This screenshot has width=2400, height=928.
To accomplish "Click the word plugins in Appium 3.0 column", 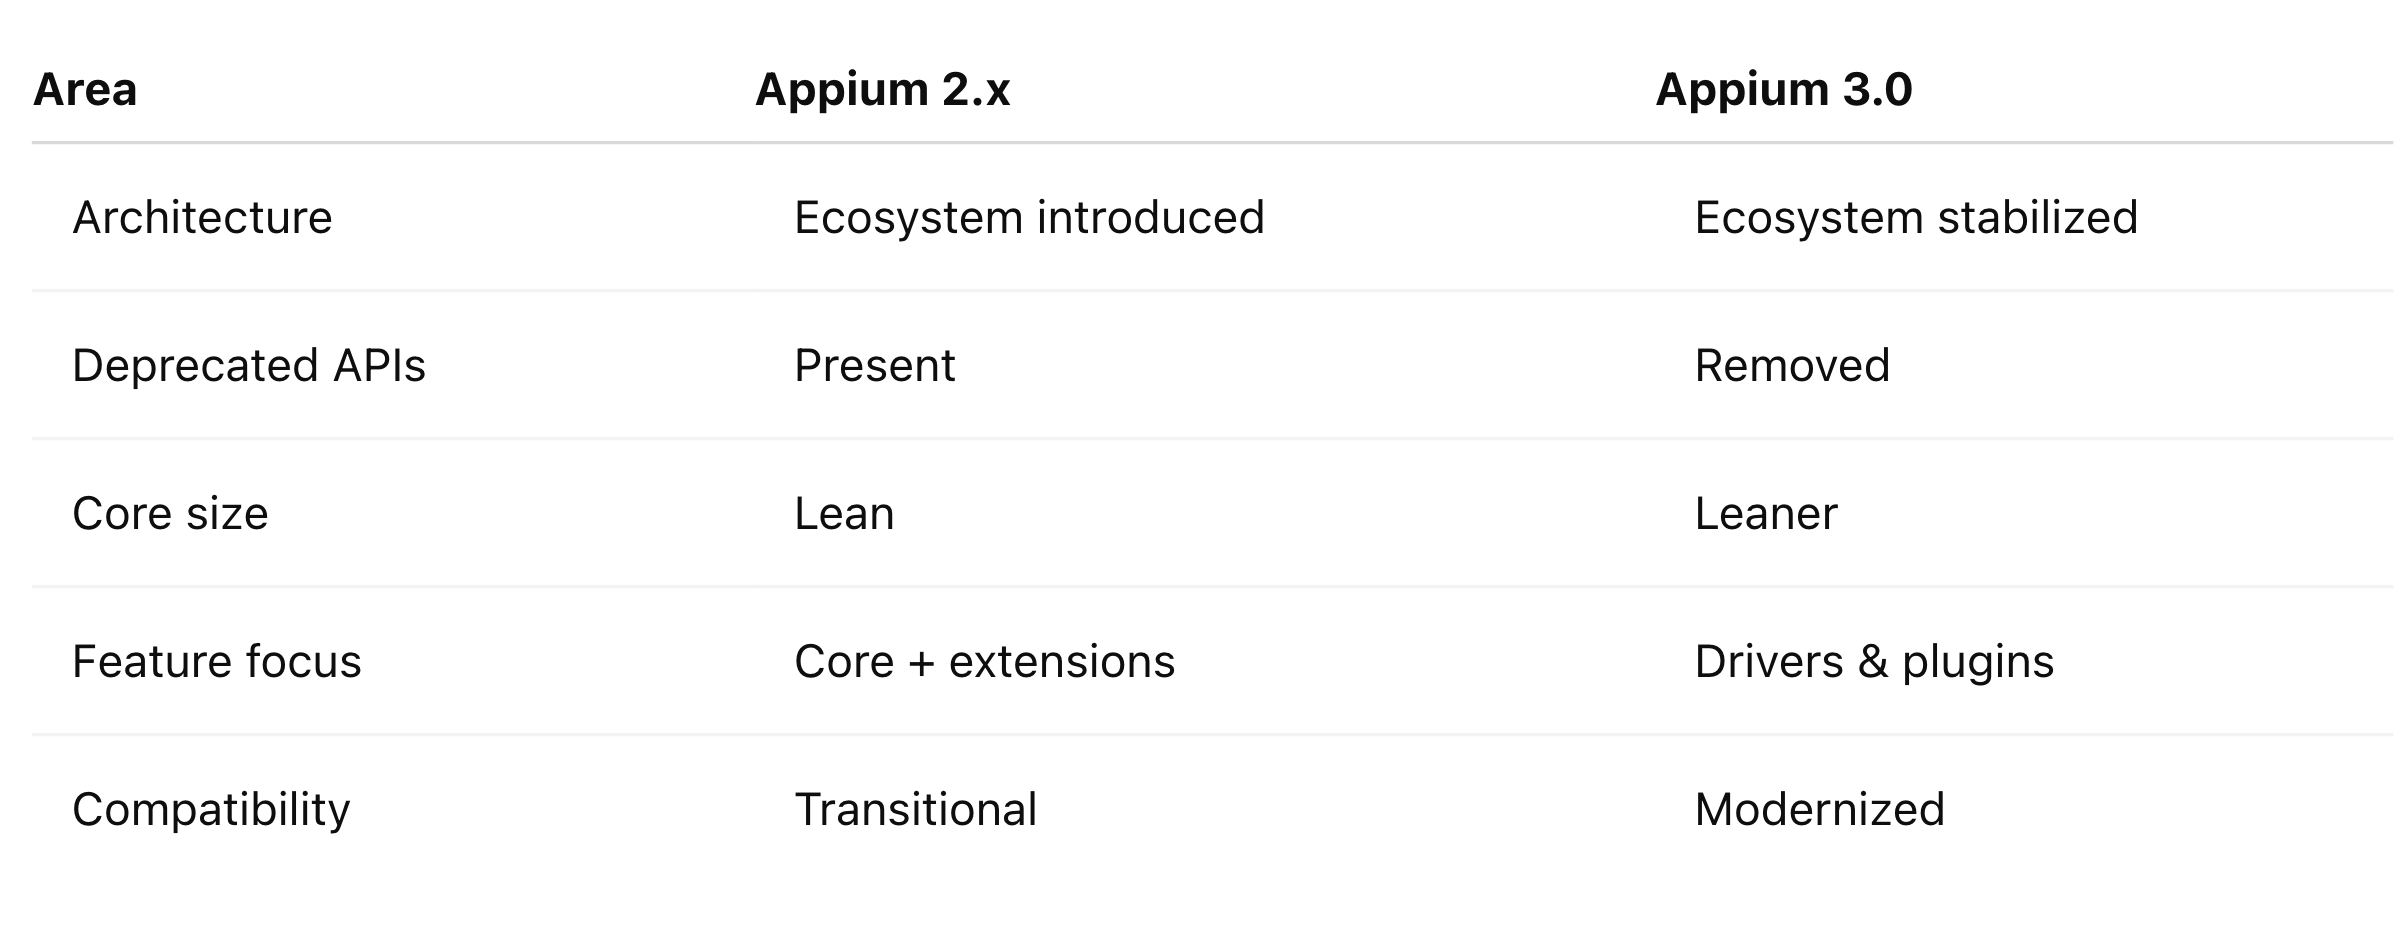I will (1978, 662).
